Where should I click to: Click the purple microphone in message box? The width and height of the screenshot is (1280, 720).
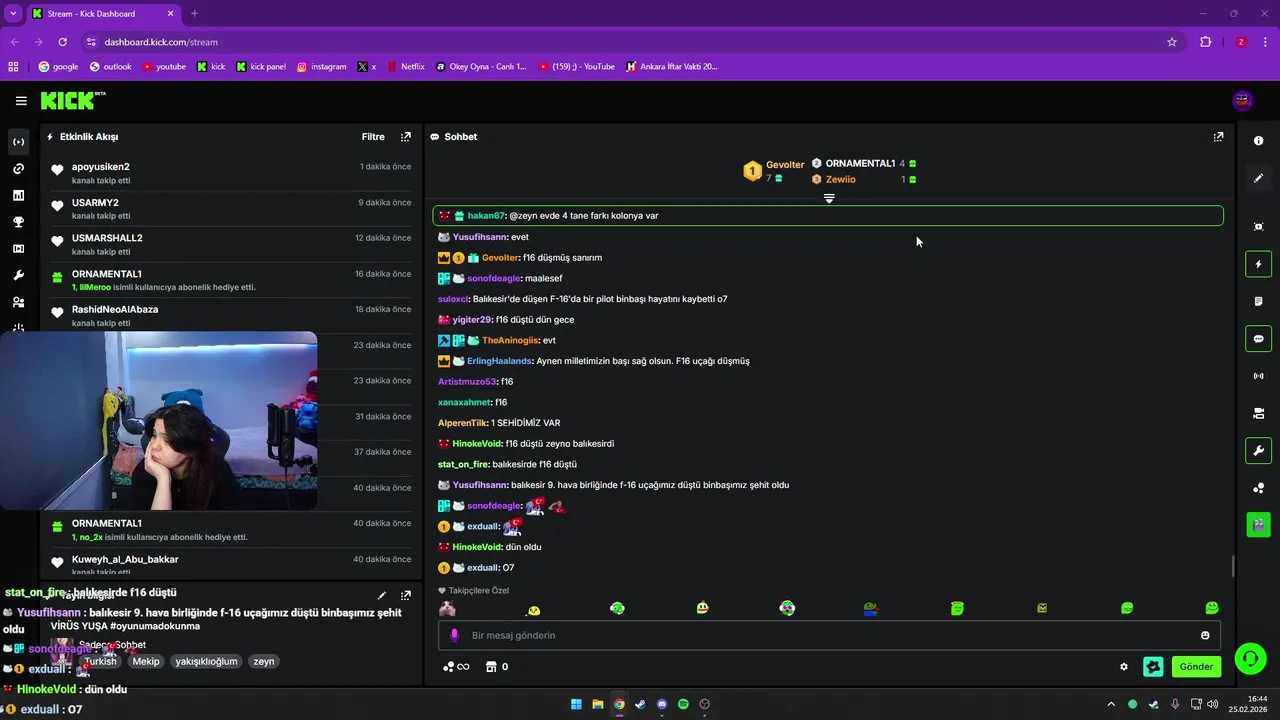454,635
